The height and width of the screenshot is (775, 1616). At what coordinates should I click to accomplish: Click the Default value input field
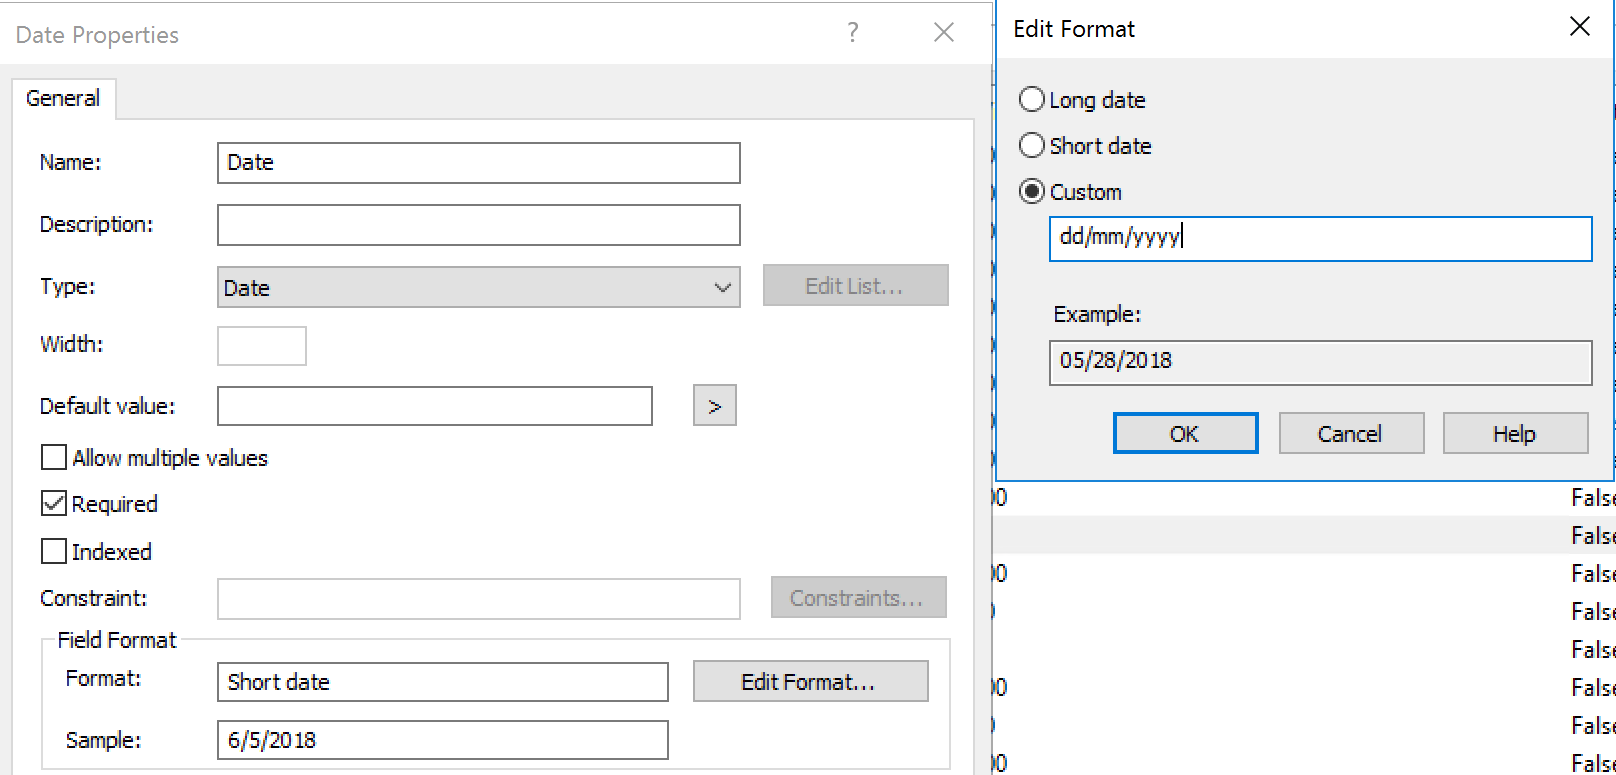click(x=434, y=406)
